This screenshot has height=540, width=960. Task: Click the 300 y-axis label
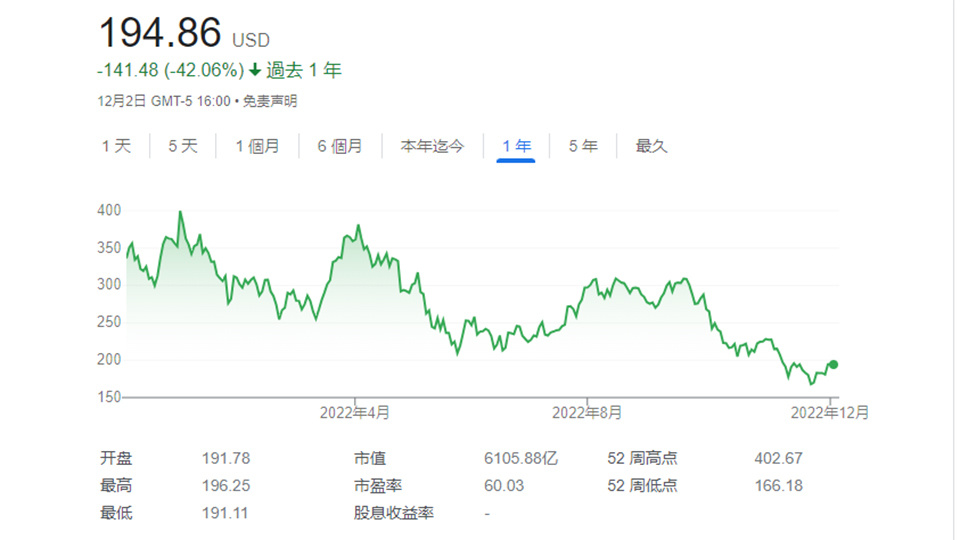(x=109, y=285)
